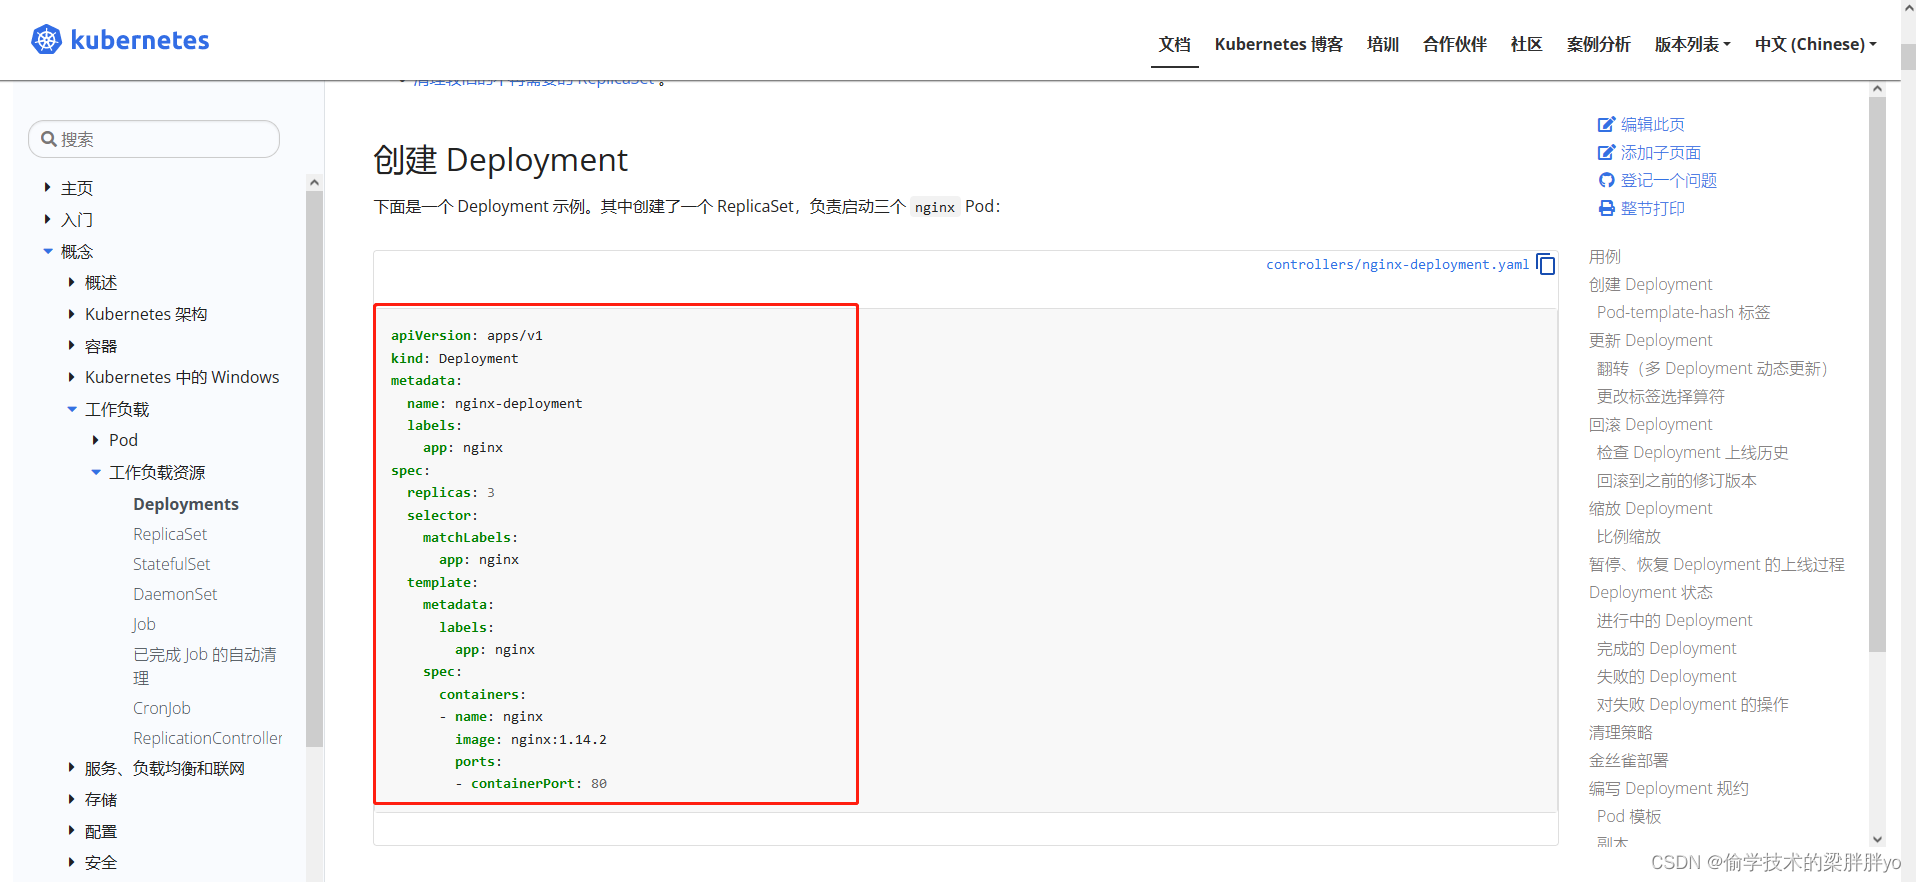Jump to Deployment 状态 section
The height and width of the screenshot is (882, 1916).
click(x=1650, y=592)
